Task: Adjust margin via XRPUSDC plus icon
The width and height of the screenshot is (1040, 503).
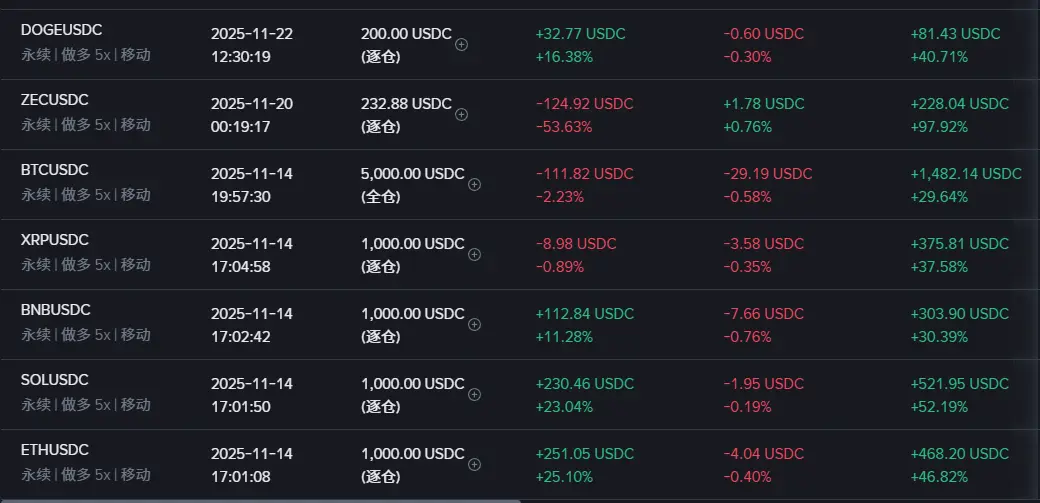Action: click(475, 254)
